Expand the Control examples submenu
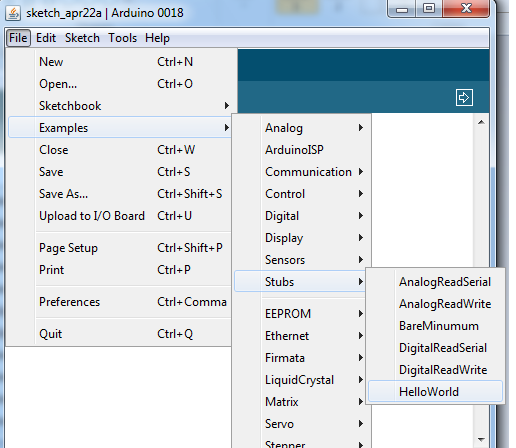Screen dimensions: 516x448 click(302, 194)
